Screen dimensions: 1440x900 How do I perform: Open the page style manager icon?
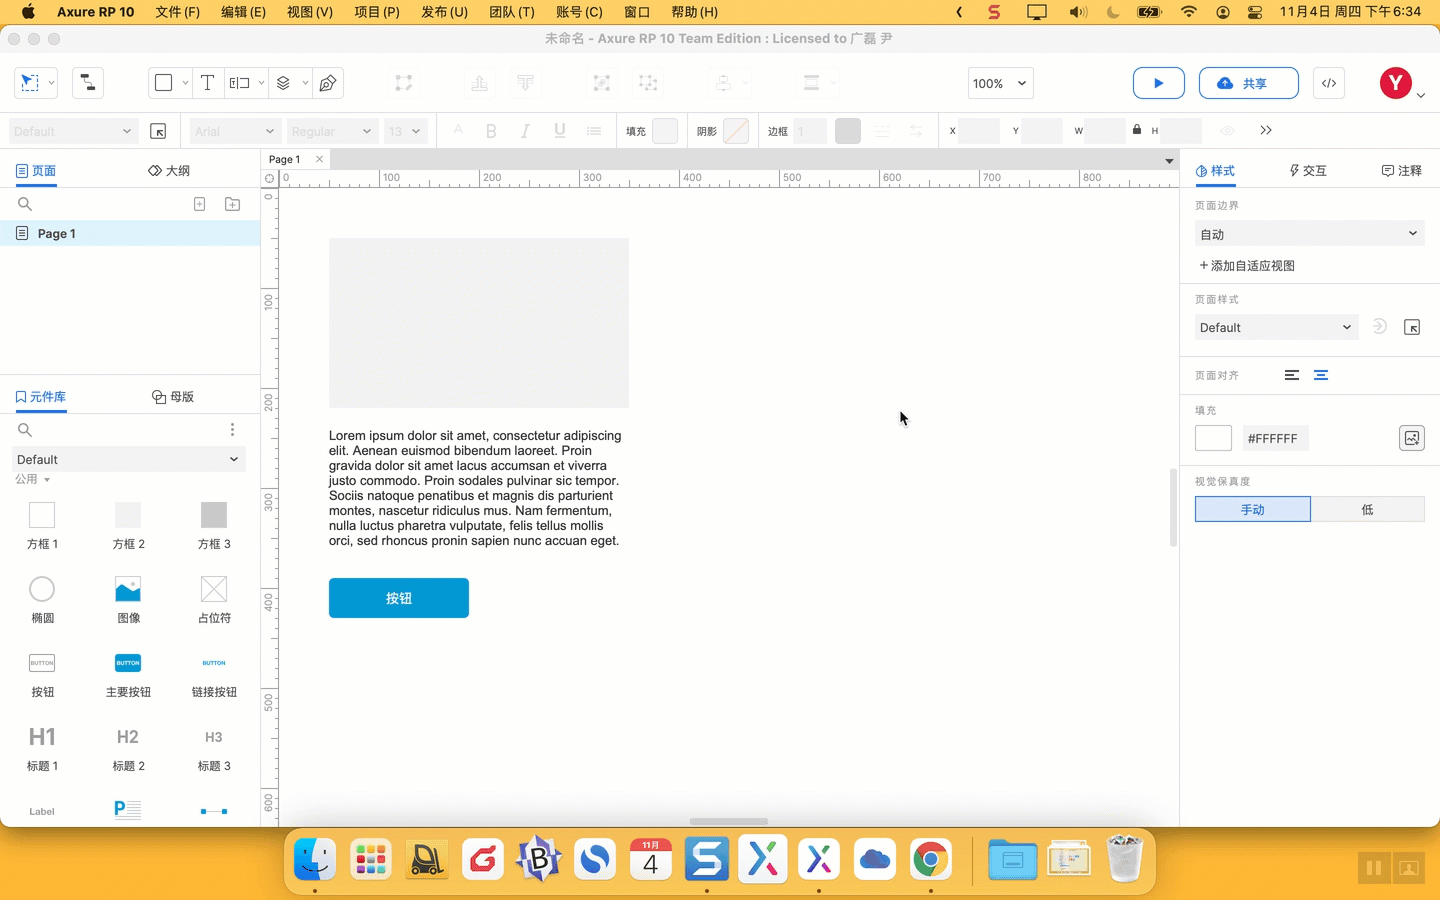[1412, 327]
